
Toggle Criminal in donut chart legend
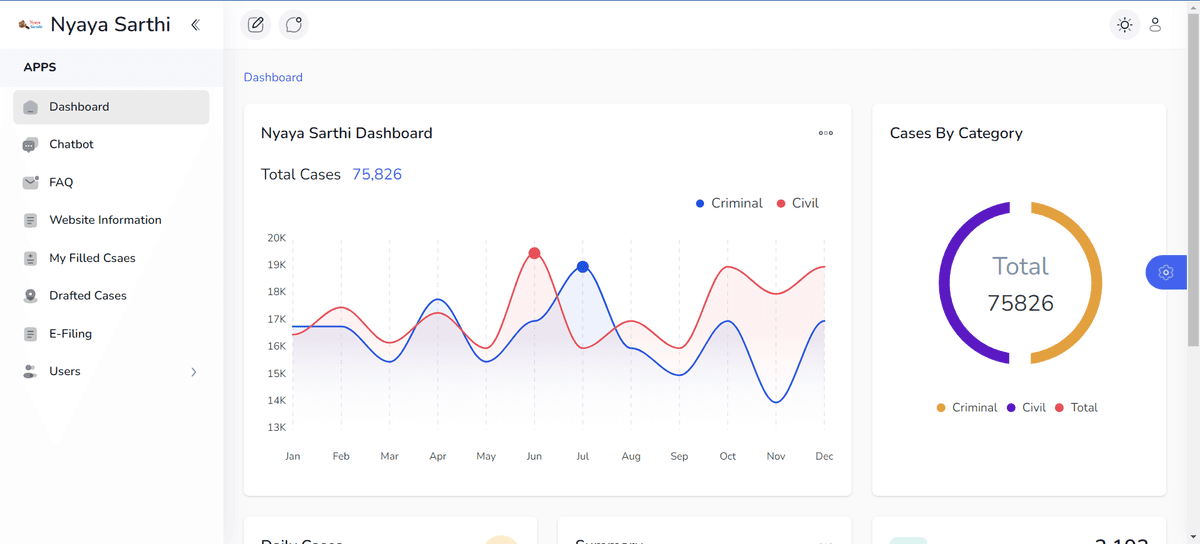click(x=967, y=408)
